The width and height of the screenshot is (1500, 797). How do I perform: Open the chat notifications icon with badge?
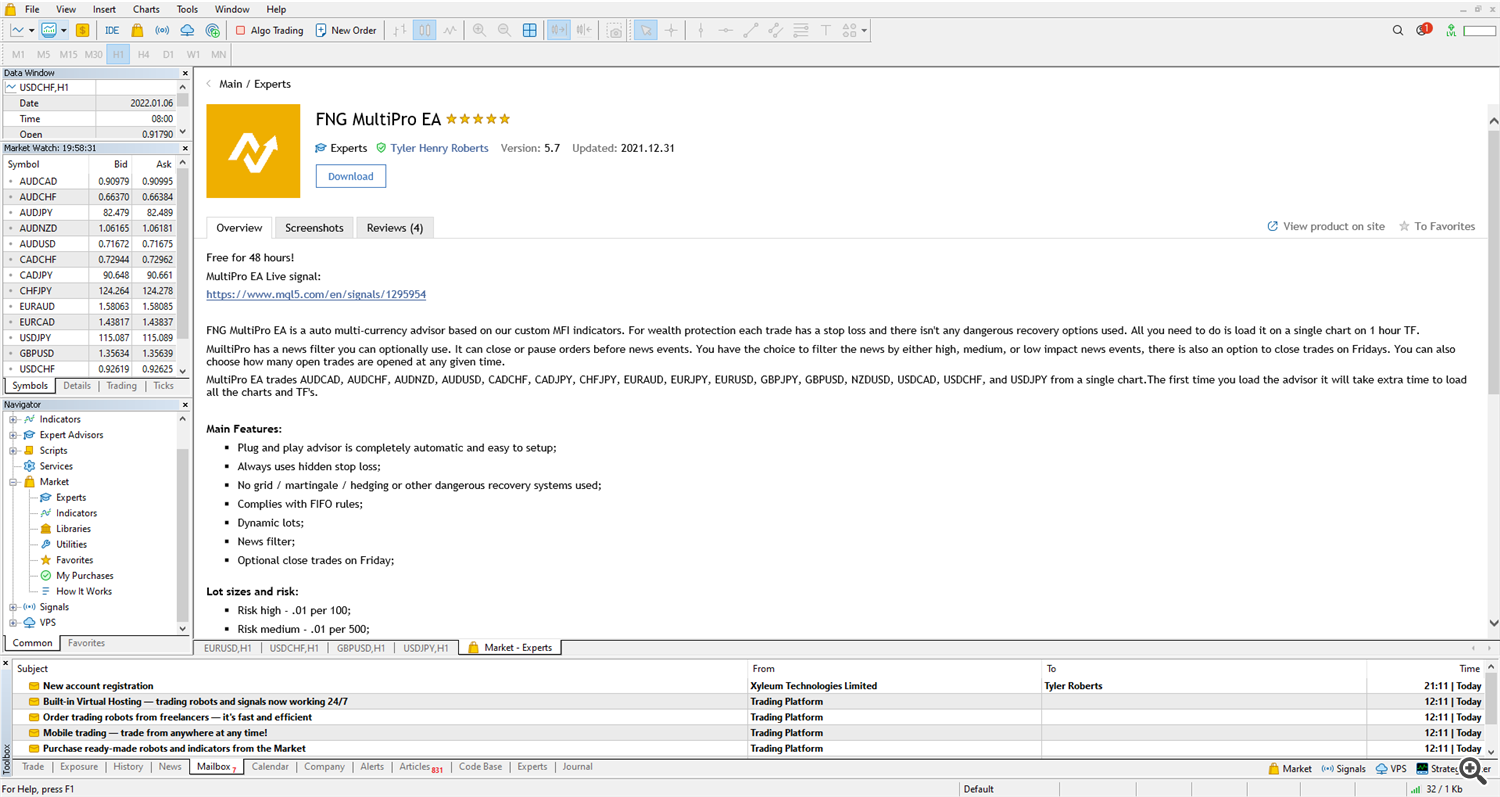(1423, 30)
